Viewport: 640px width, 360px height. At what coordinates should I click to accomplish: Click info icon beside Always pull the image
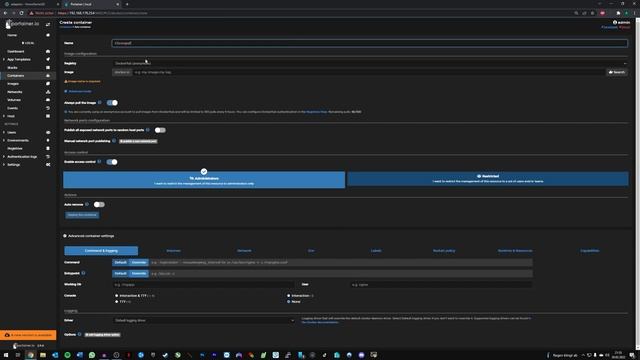point(100,102)
